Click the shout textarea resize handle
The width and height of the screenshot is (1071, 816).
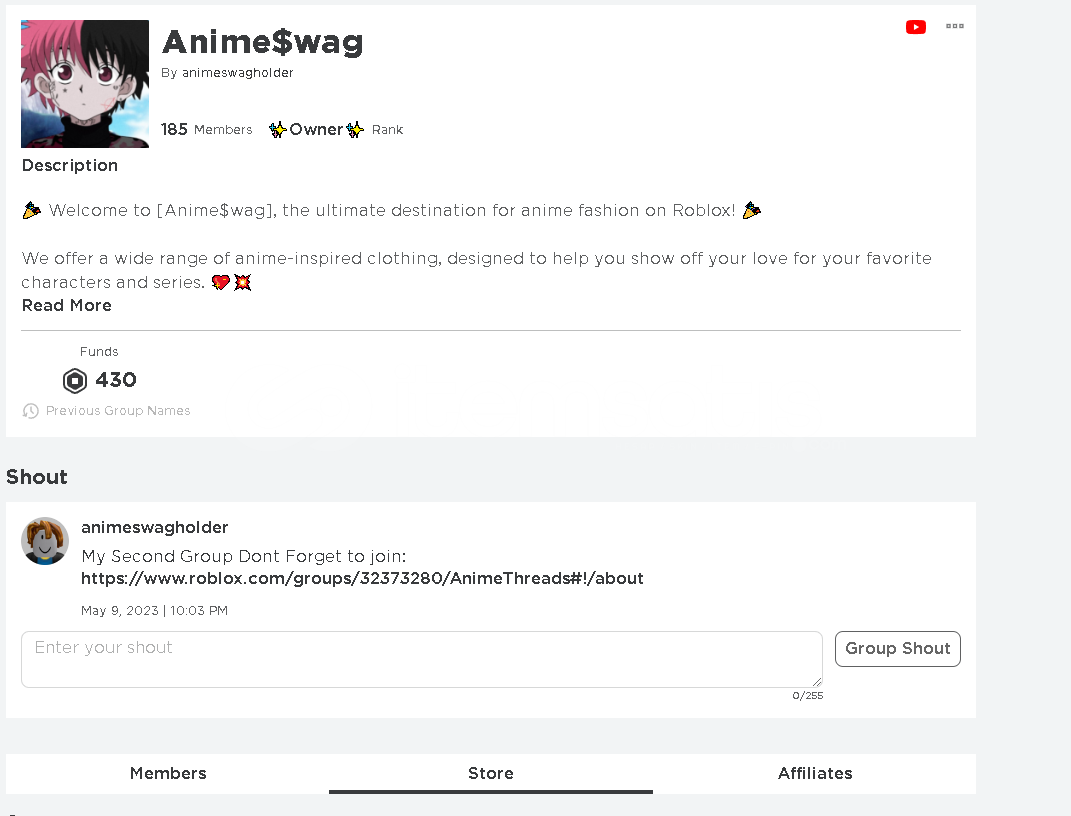pyautogui.click(x=817, y=681)
